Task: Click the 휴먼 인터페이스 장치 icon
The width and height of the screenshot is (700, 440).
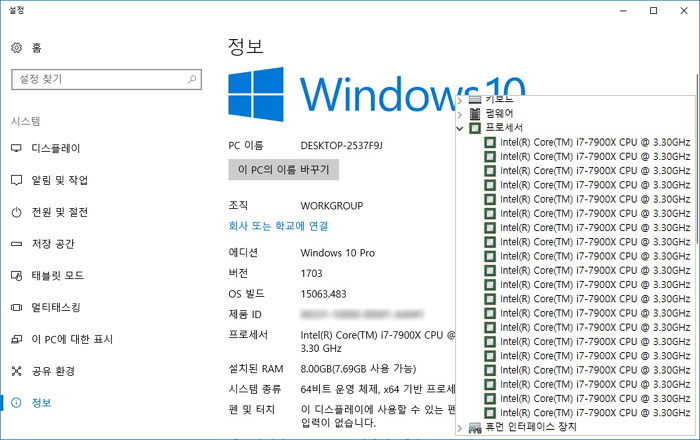Action: click(x=475, y=428)
